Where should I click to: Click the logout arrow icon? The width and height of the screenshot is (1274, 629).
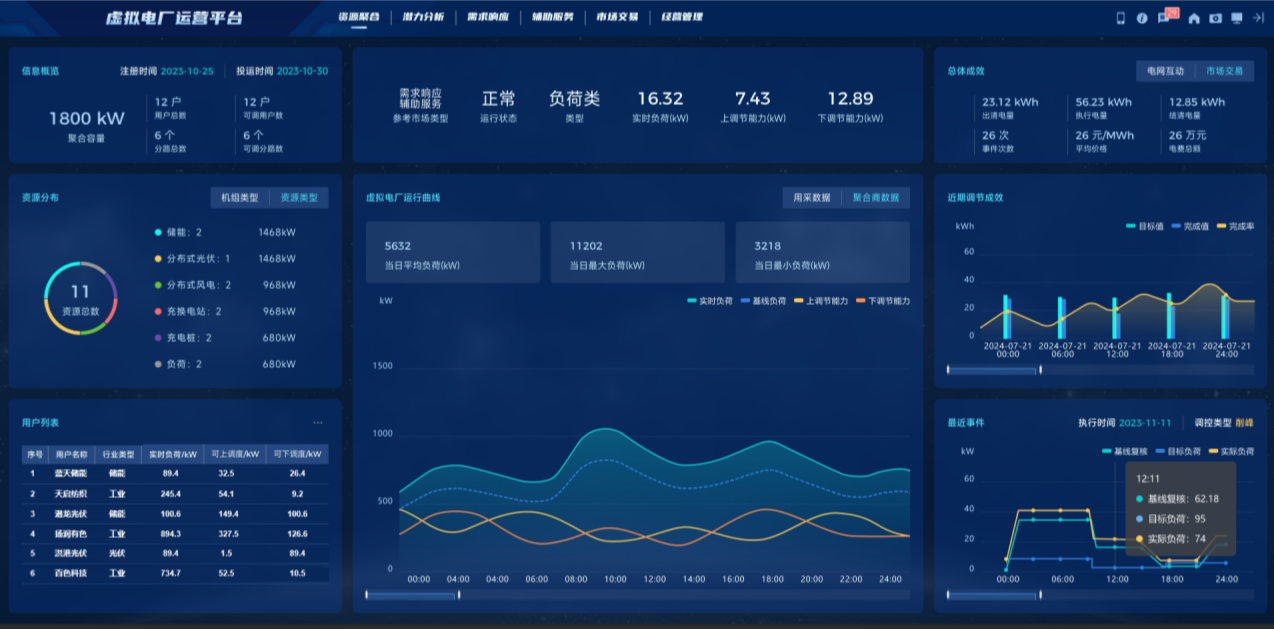[1258, 18]
